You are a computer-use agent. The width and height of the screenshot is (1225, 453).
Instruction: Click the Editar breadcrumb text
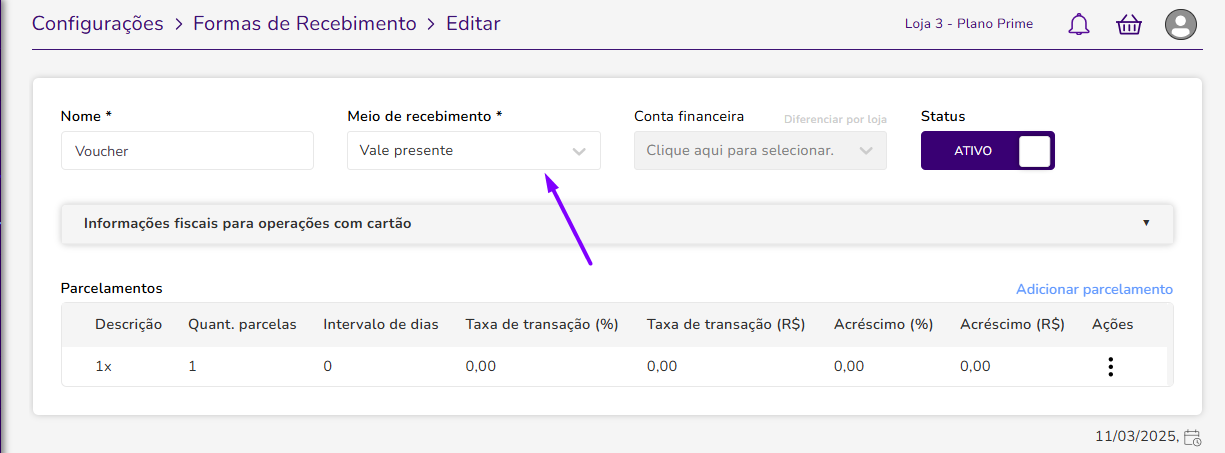(473, 23)
